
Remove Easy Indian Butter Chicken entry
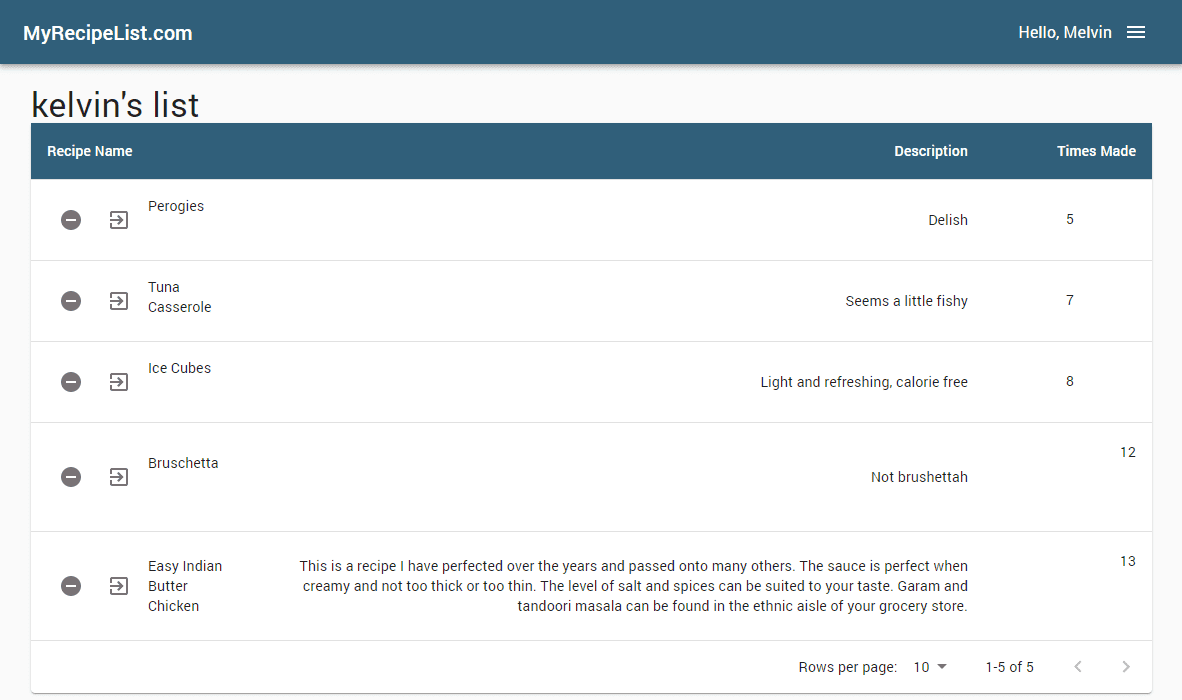point(71,586)
